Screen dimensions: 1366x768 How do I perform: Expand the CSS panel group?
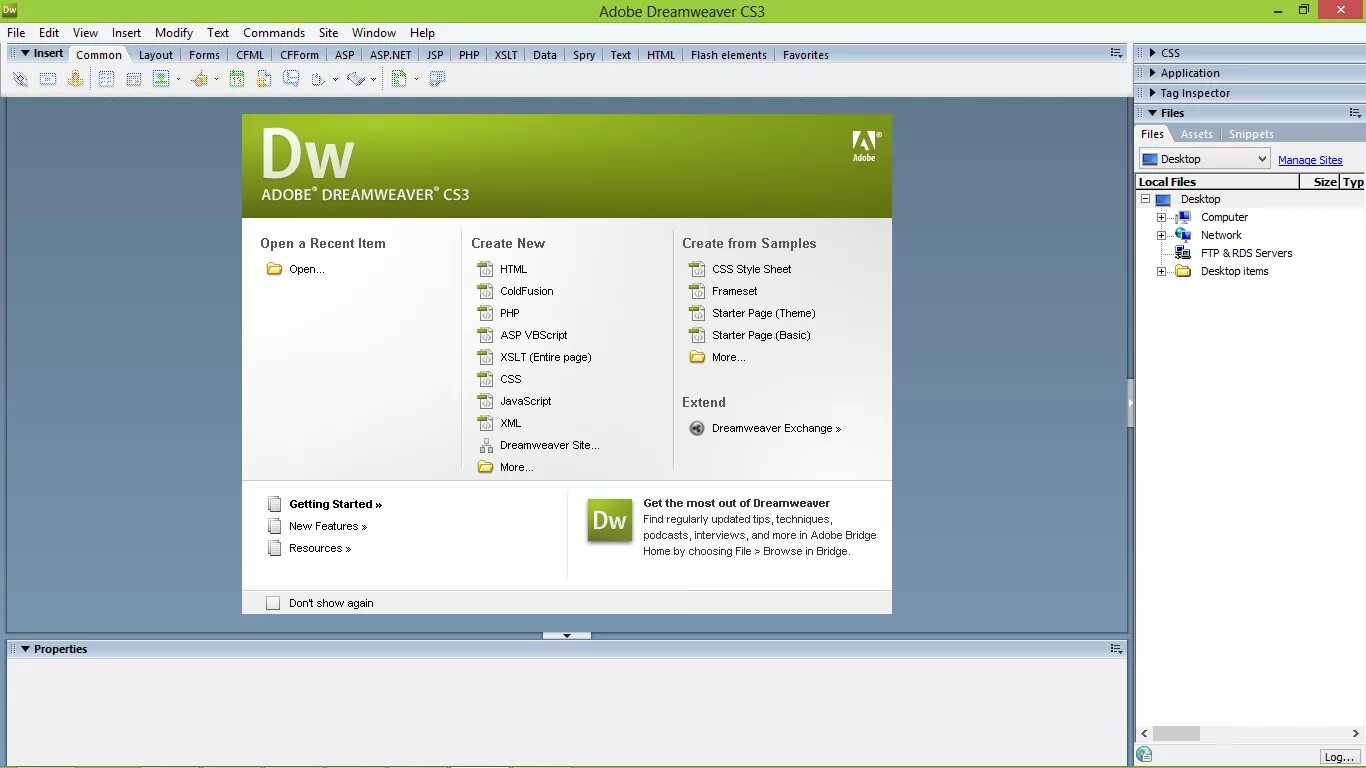pyautogui.click(x=1153, y=53)
